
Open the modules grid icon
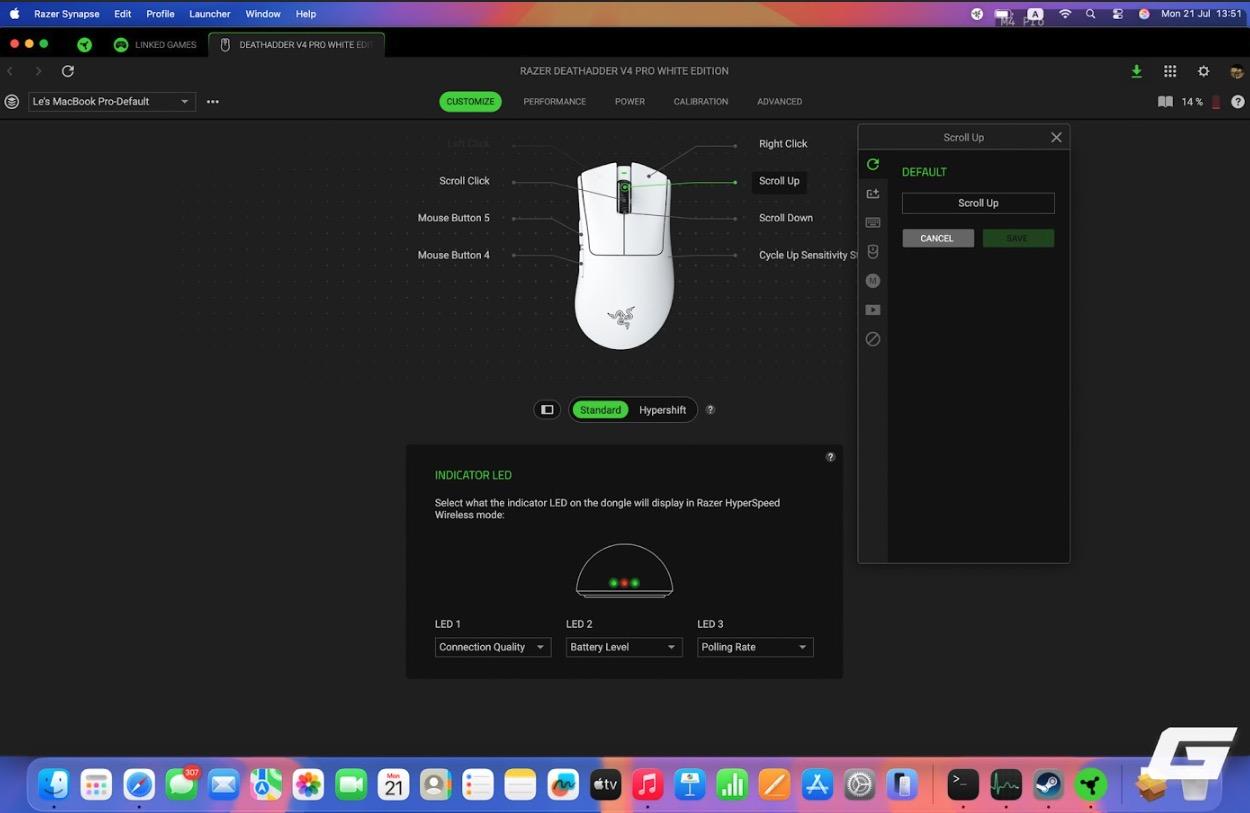[1170, 71]
